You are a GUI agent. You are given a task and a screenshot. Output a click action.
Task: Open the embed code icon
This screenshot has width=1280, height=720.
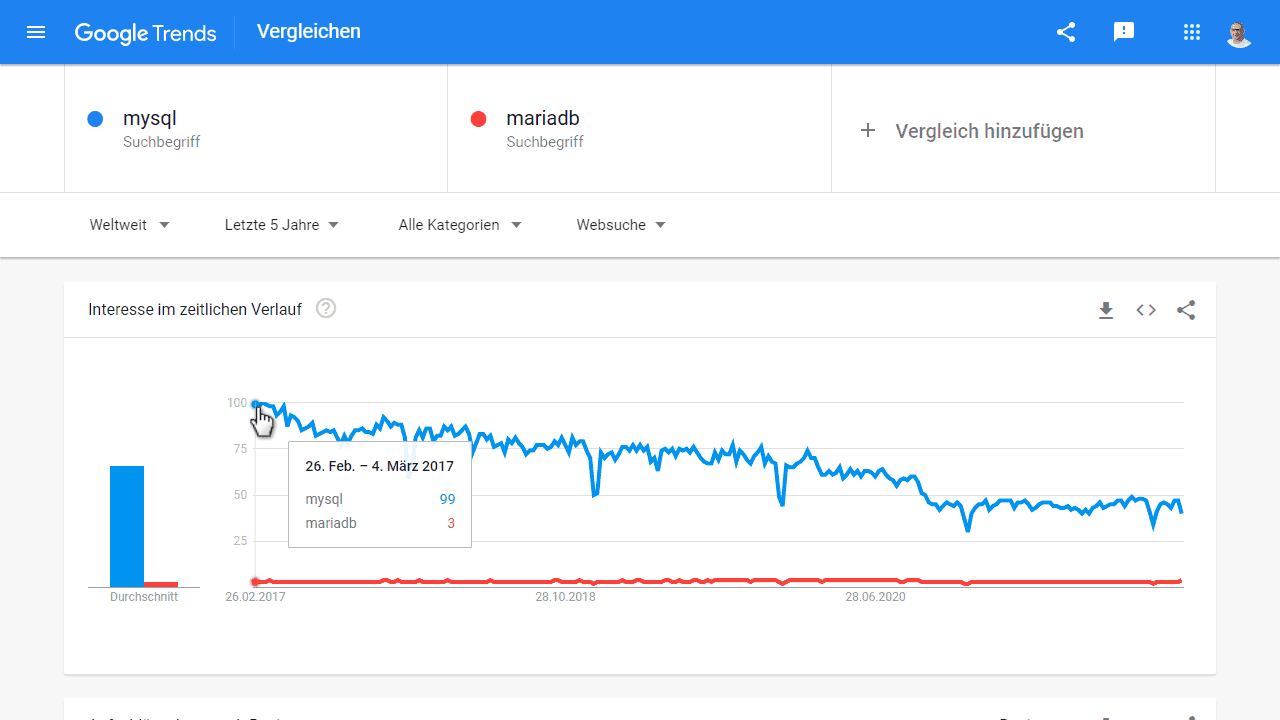coord(1146,310)
